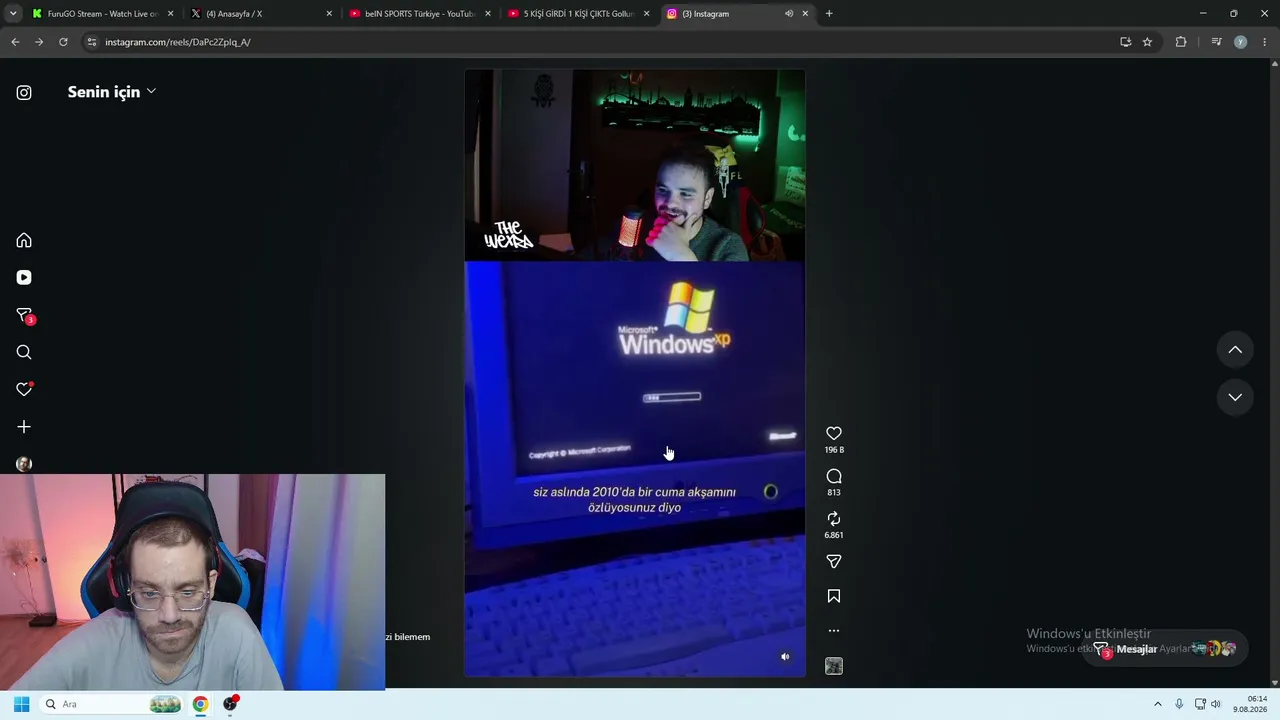Go to the previous reel with up arrow
The height and width of the screenshot is (720, 1280).
coord(1235,350)
